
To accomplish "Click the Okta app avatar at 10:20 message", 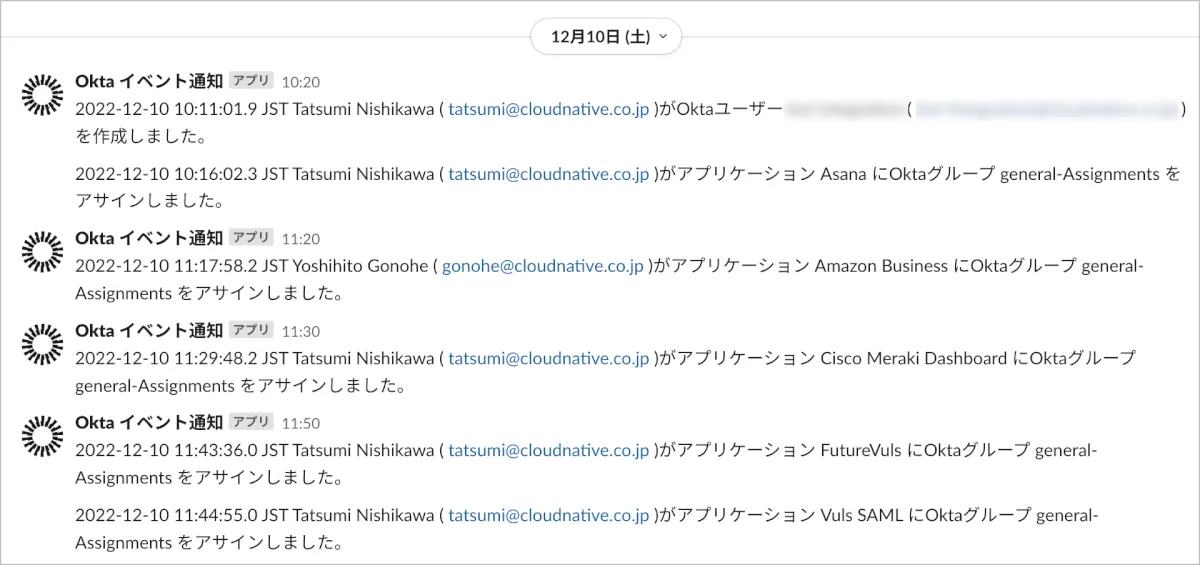I will pyautogui.click(x=42, y=95).
